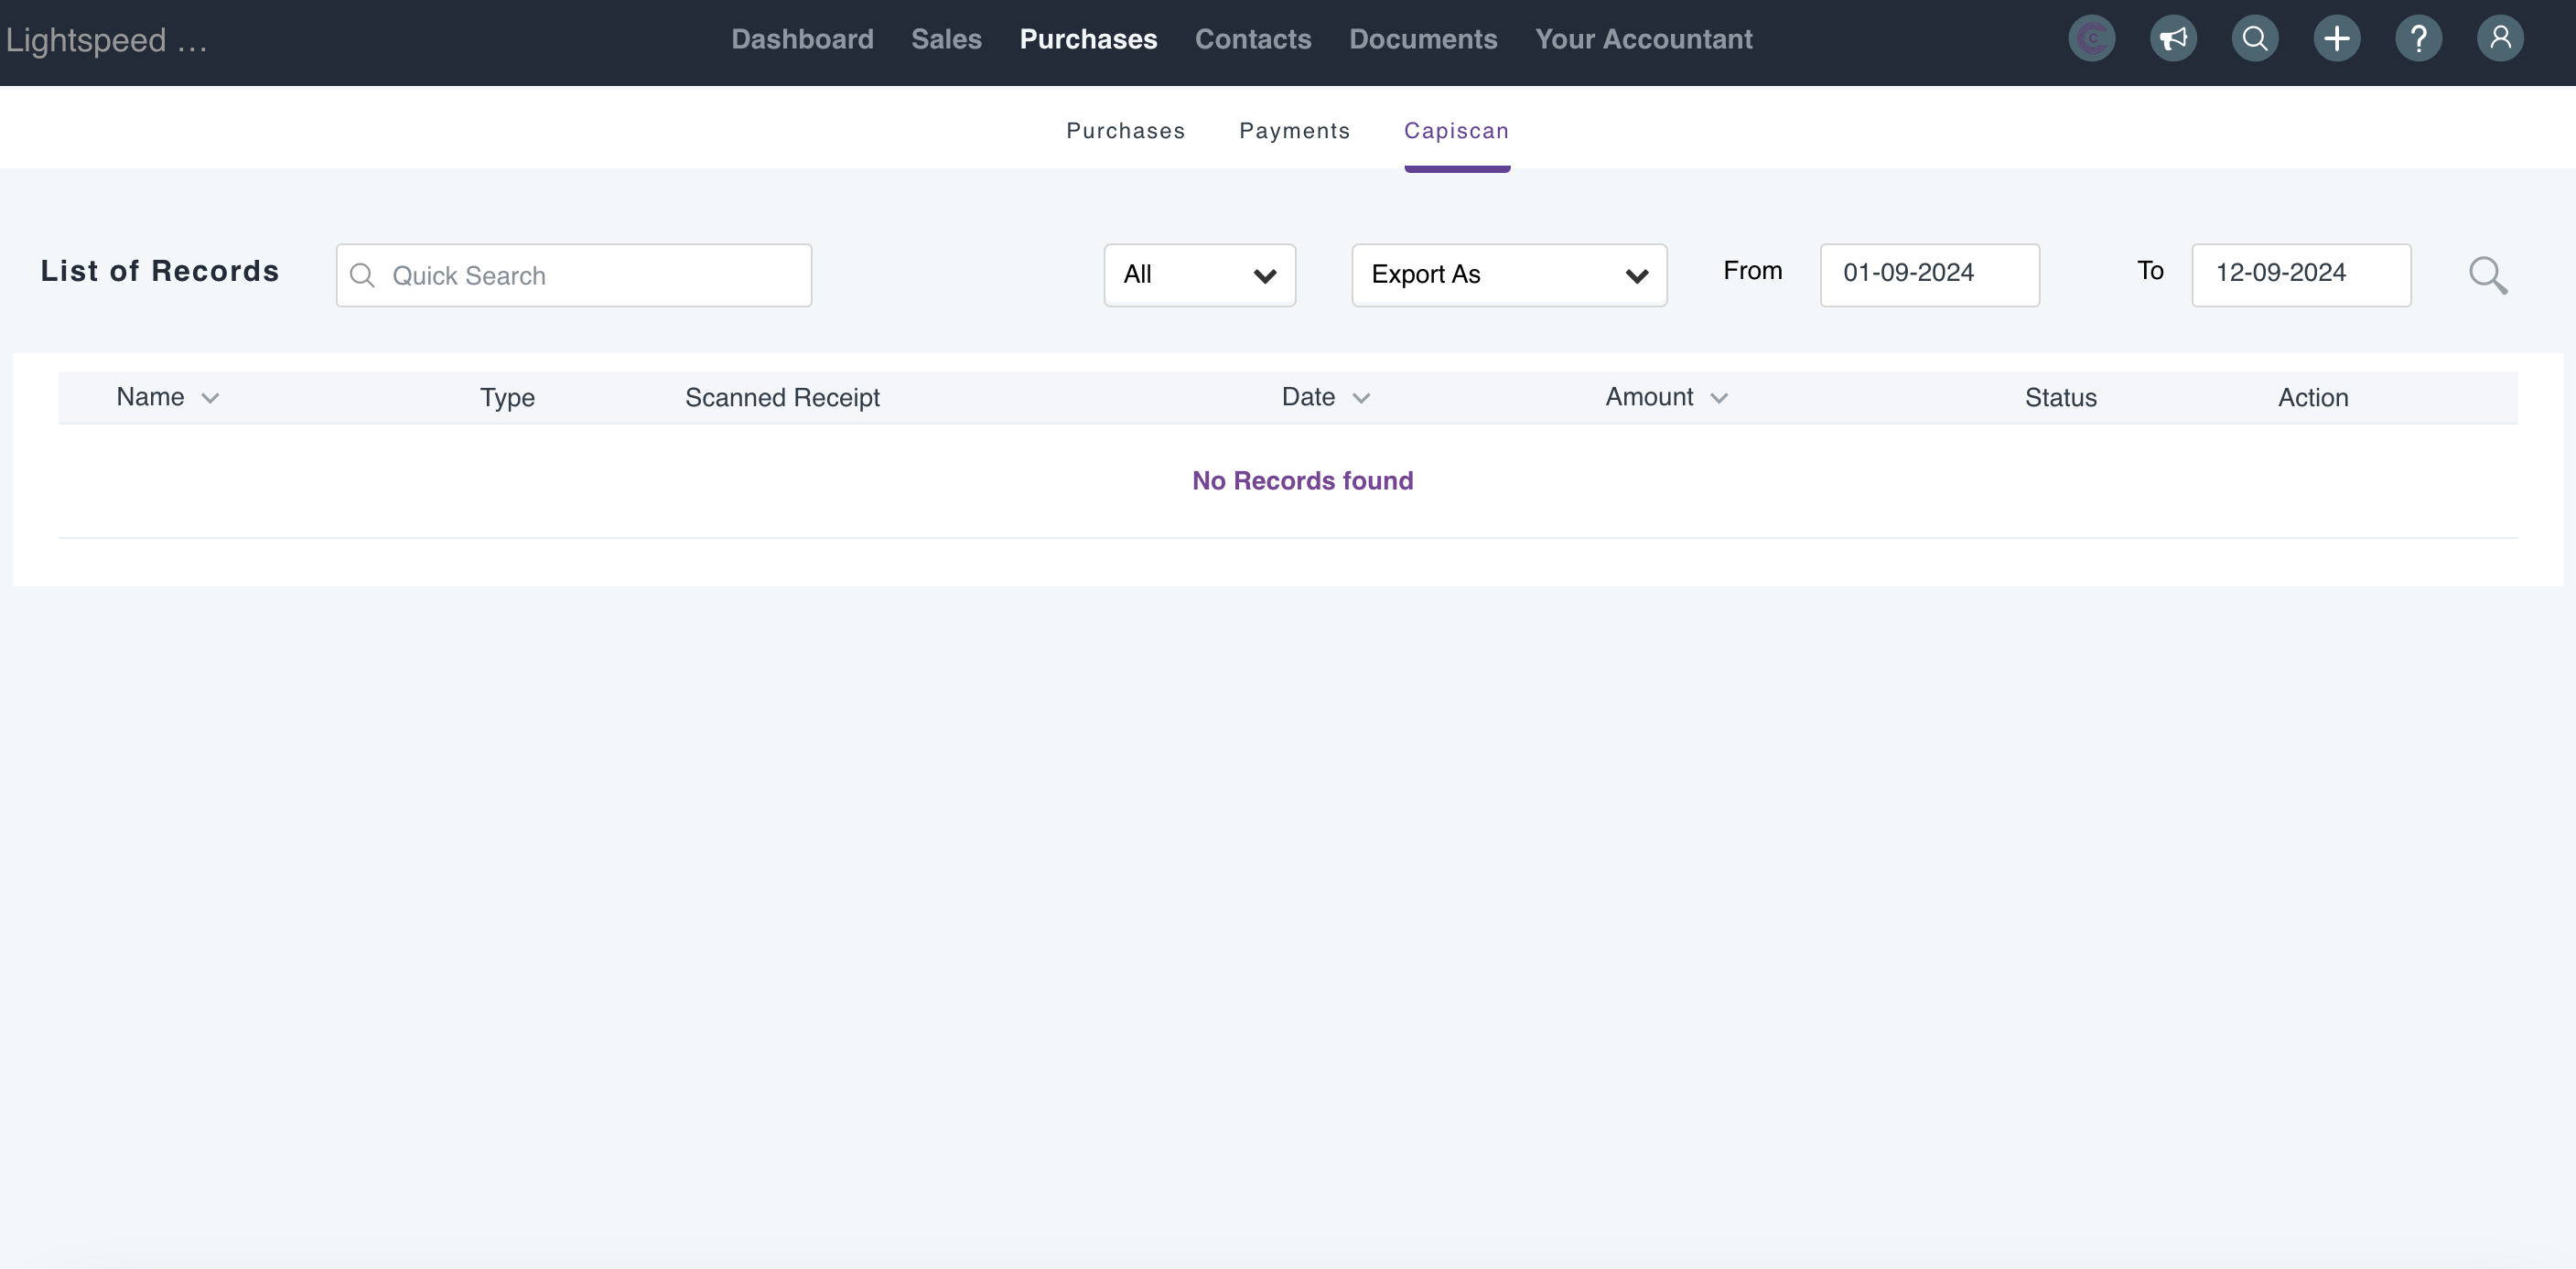Screen dimensions: 2576x1269
Task: Click the From date field
Action: (1928, 274)
